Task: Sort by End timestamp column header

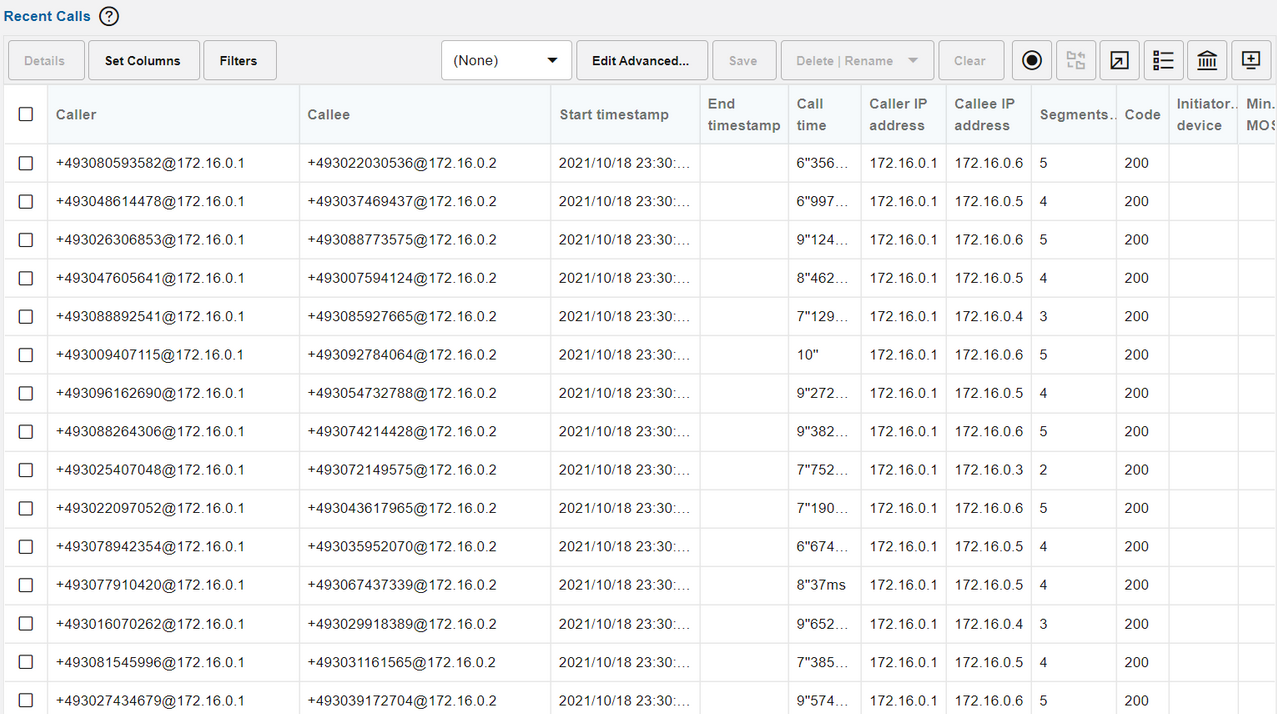Action: coord(744,114)
